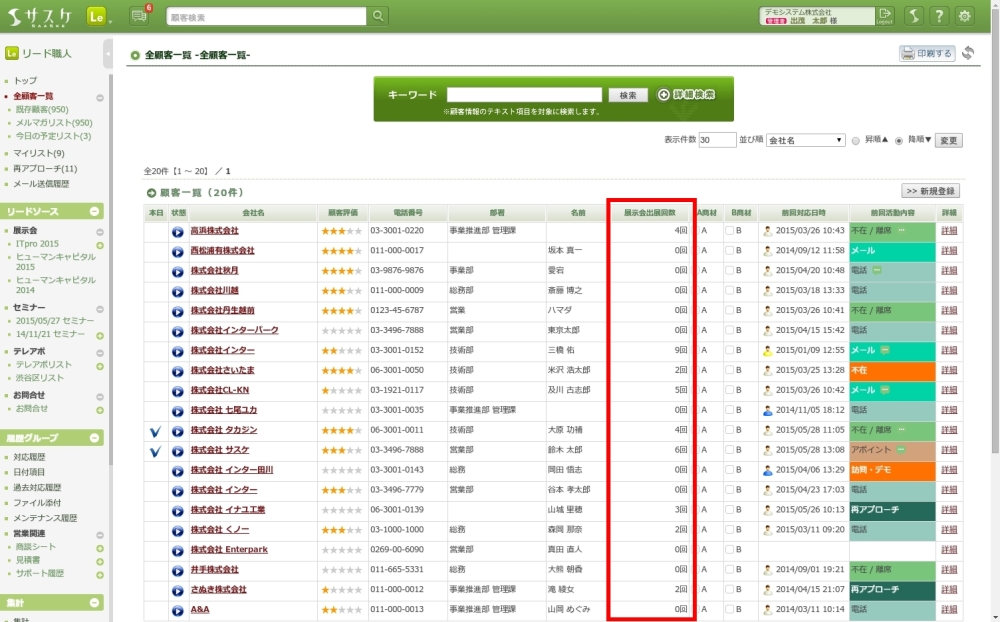The image size is (1000, 622).
Task: Open the settings gear icon
Action: pos(965,16)
